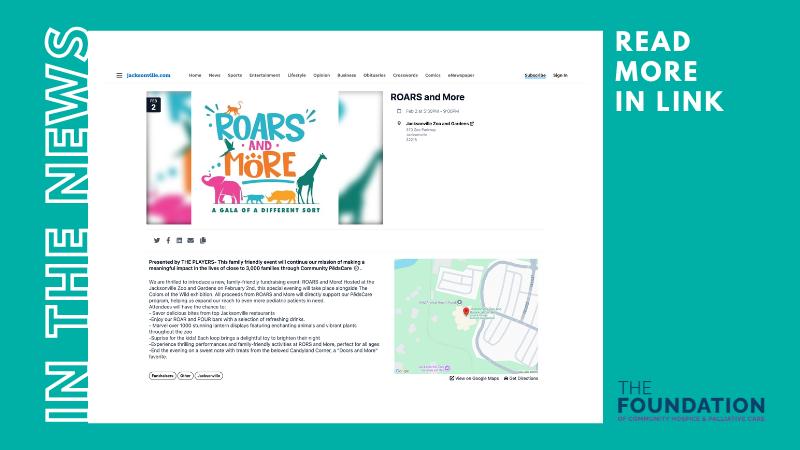Click the Feb 2 date badge
Image resolution: width=800 pixels, height=450 pixels.
pos(154,105)
